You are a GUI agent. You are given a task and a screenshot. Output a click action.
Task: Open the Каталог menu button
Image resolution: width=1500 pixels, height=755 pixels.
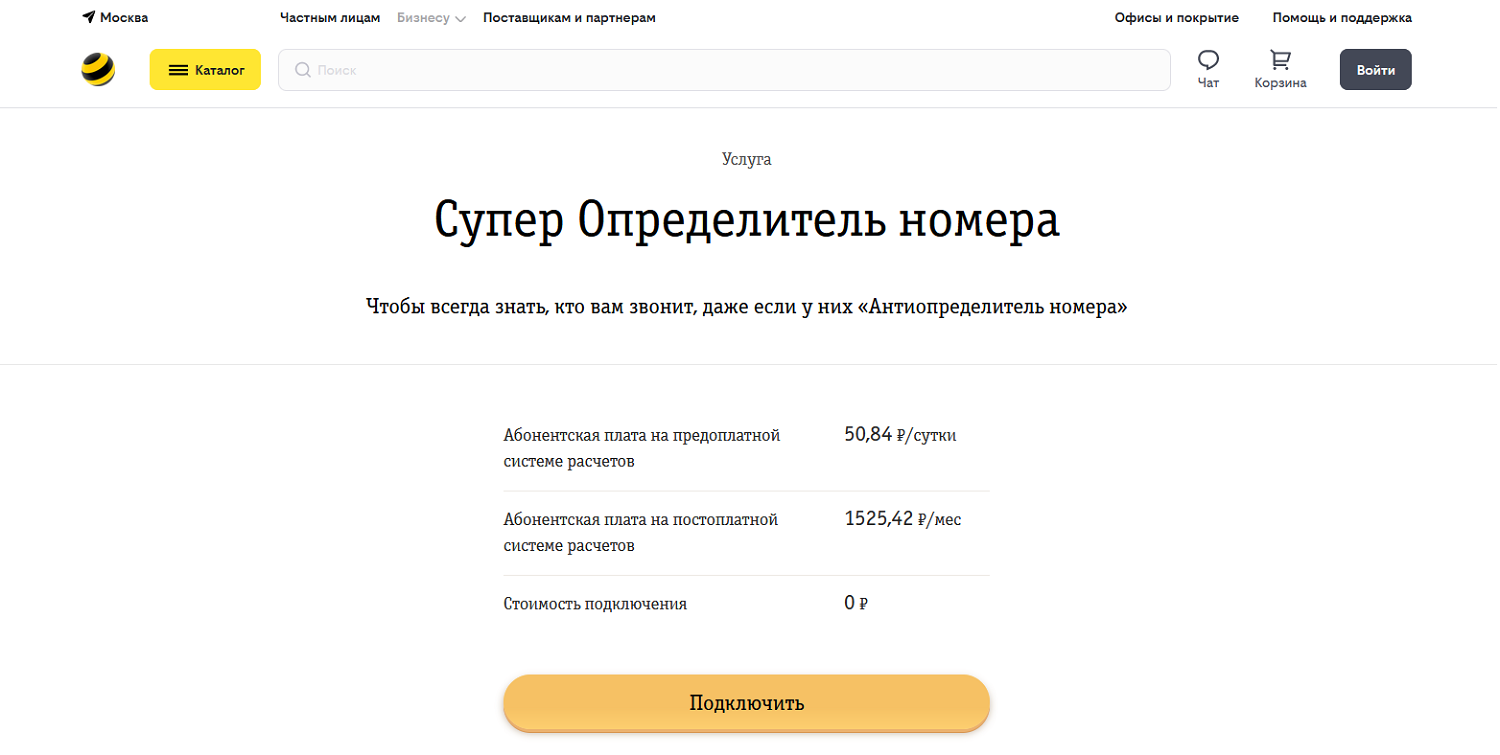205,70
